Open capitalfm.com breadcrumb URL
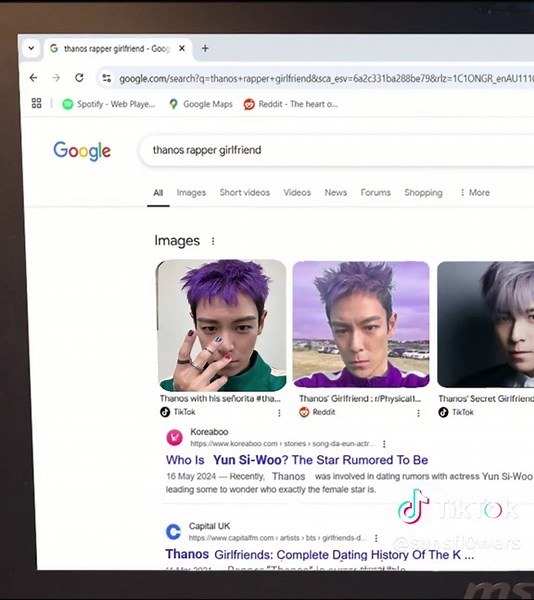Image resolution: width=534 pixels, height=600 pixels. 277,538
